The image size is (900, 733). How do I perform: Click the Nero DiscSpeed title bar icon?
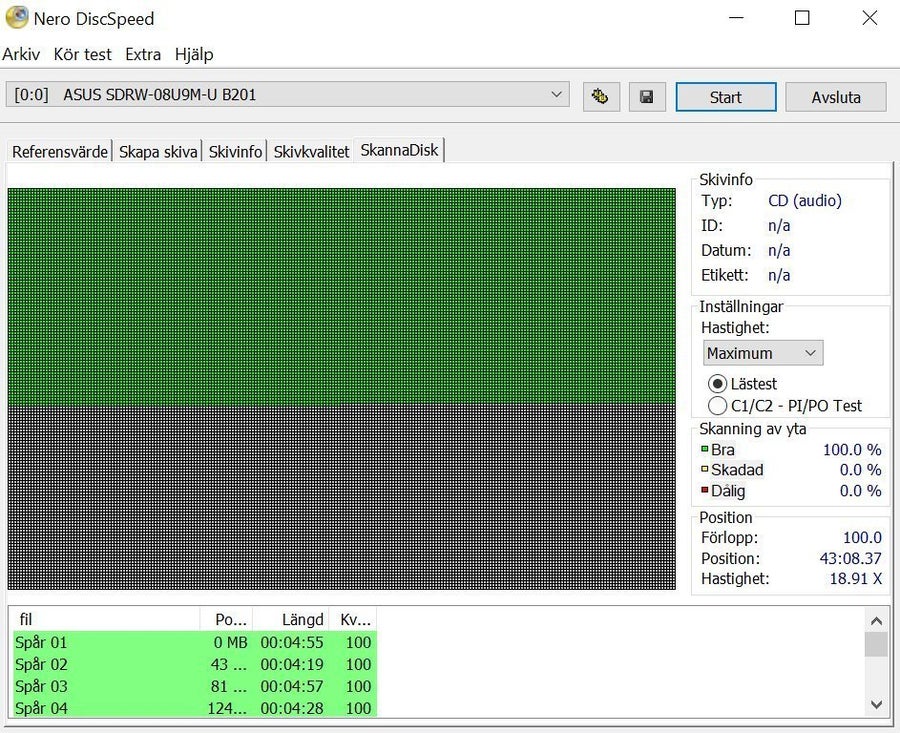[16, 18]
